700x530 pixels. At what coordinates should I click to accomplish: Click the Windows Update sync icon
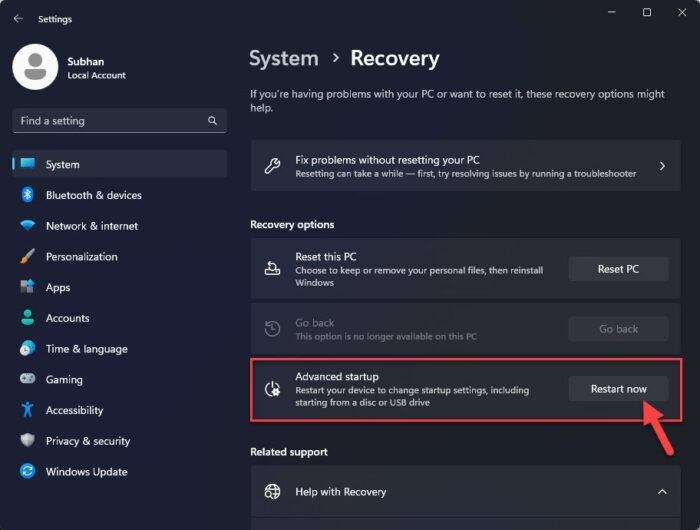tap(28, 471)
